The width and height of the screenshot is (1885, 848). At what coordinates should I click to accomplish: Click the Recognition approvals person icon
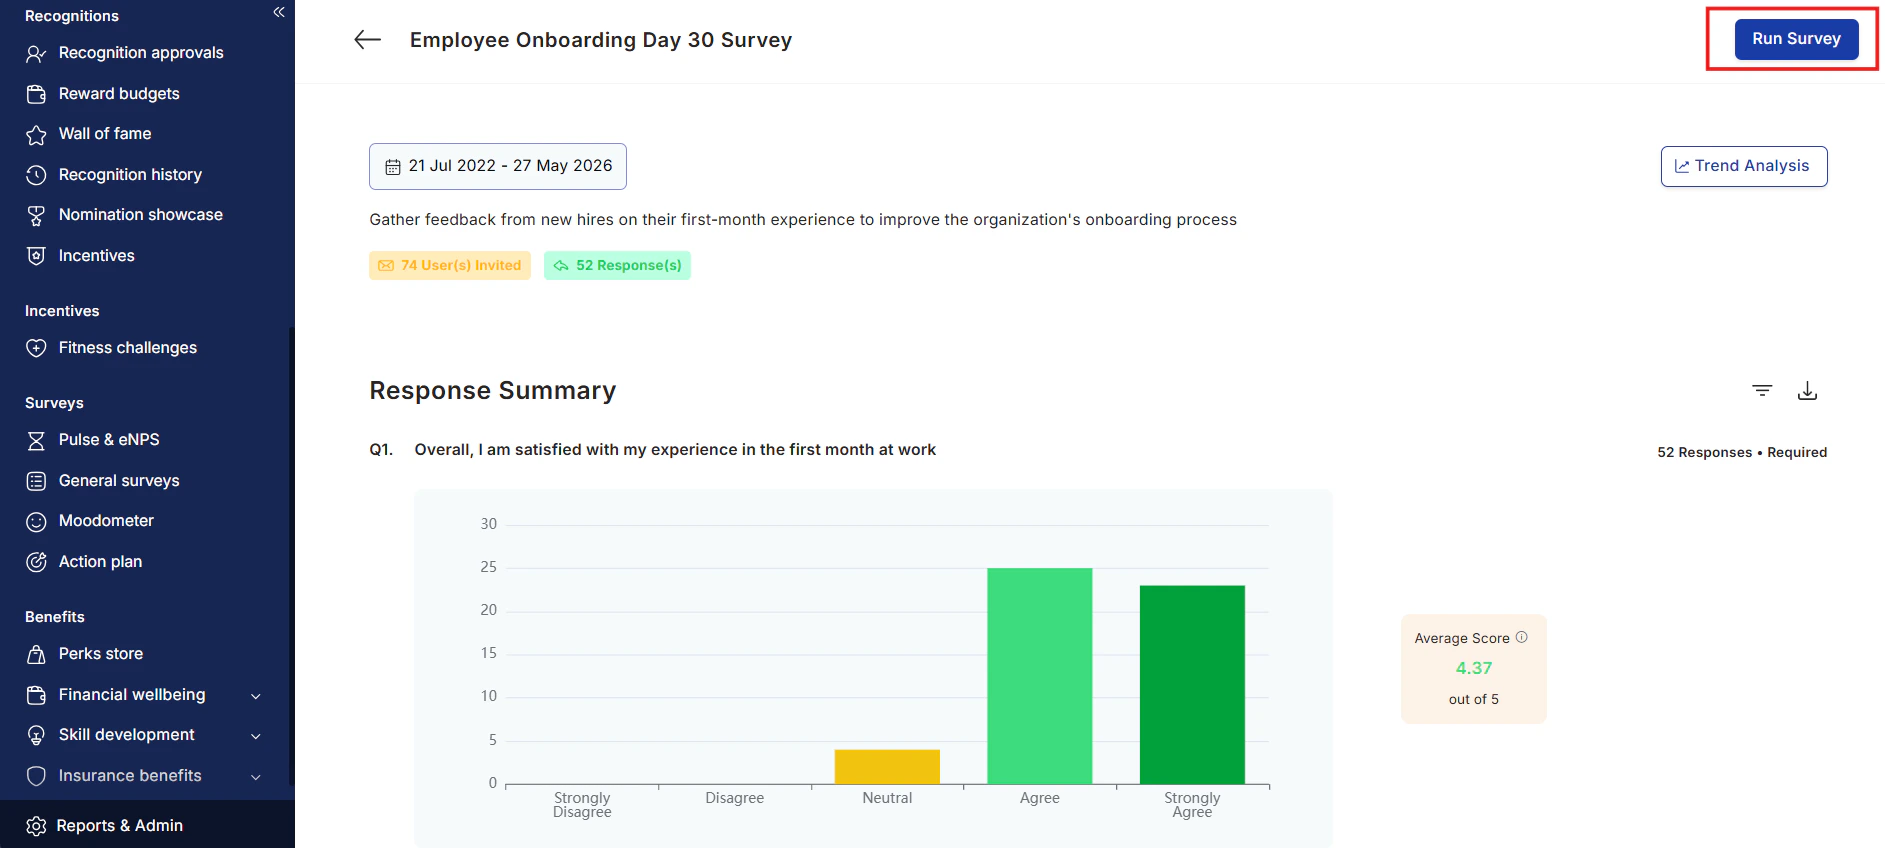36,53
